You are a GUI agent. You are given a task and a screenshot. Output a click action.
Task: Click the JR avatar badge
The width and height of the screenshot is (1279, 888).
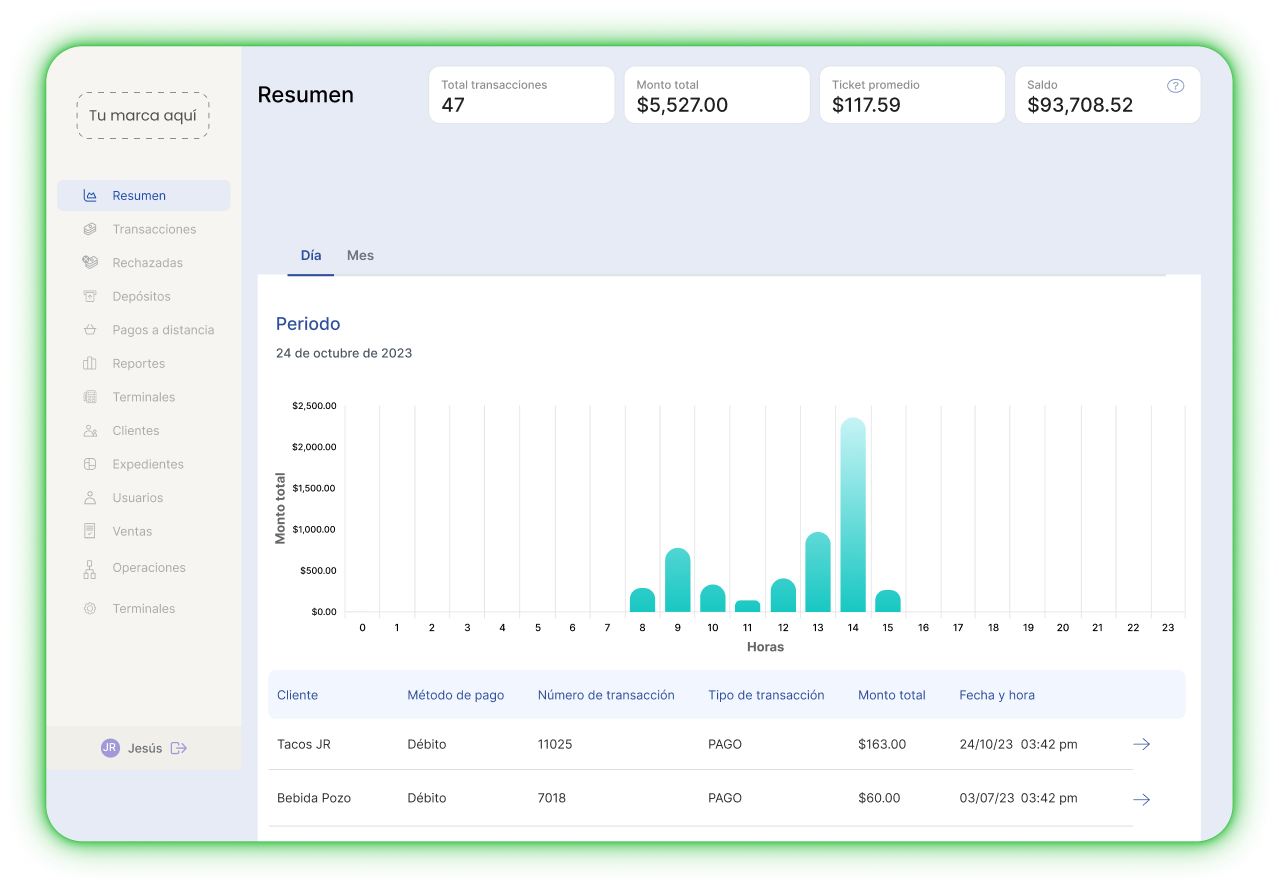110,747
